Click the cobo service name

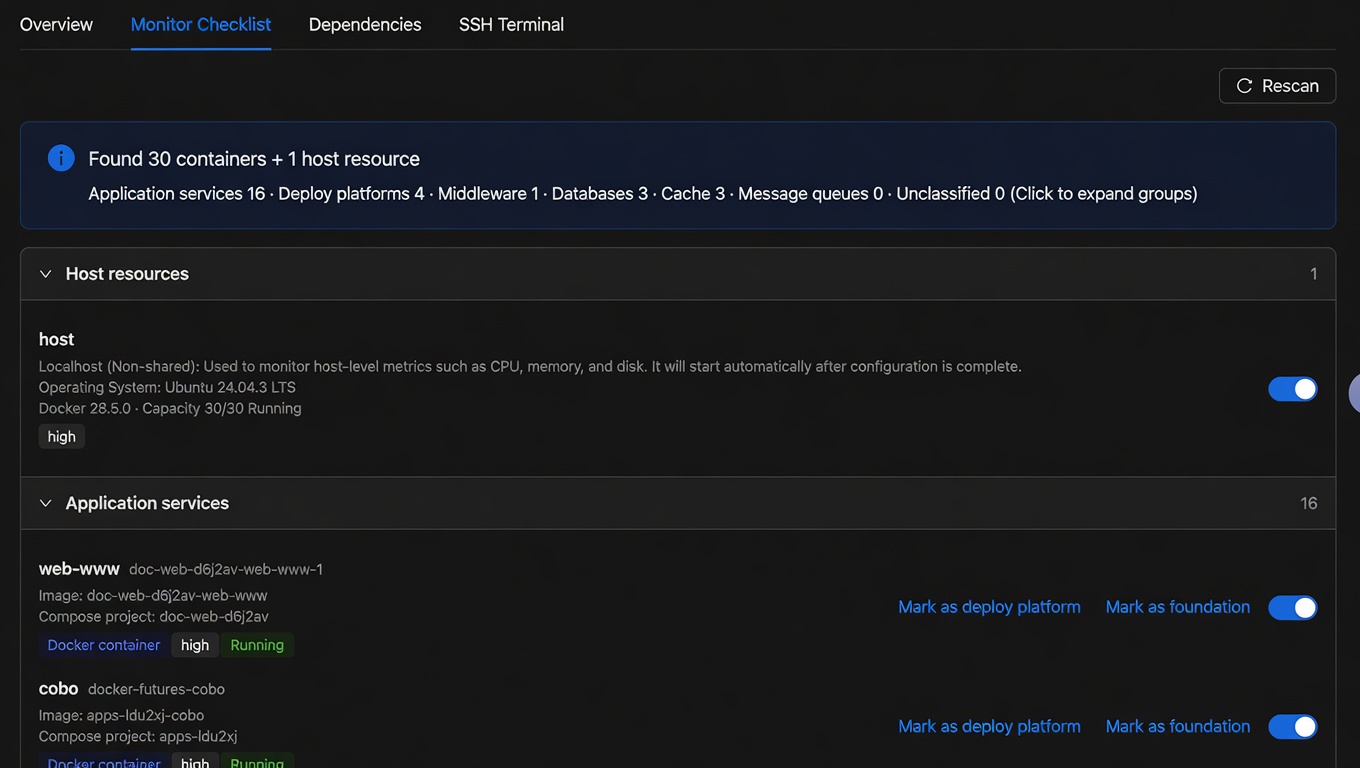point(59,689)
